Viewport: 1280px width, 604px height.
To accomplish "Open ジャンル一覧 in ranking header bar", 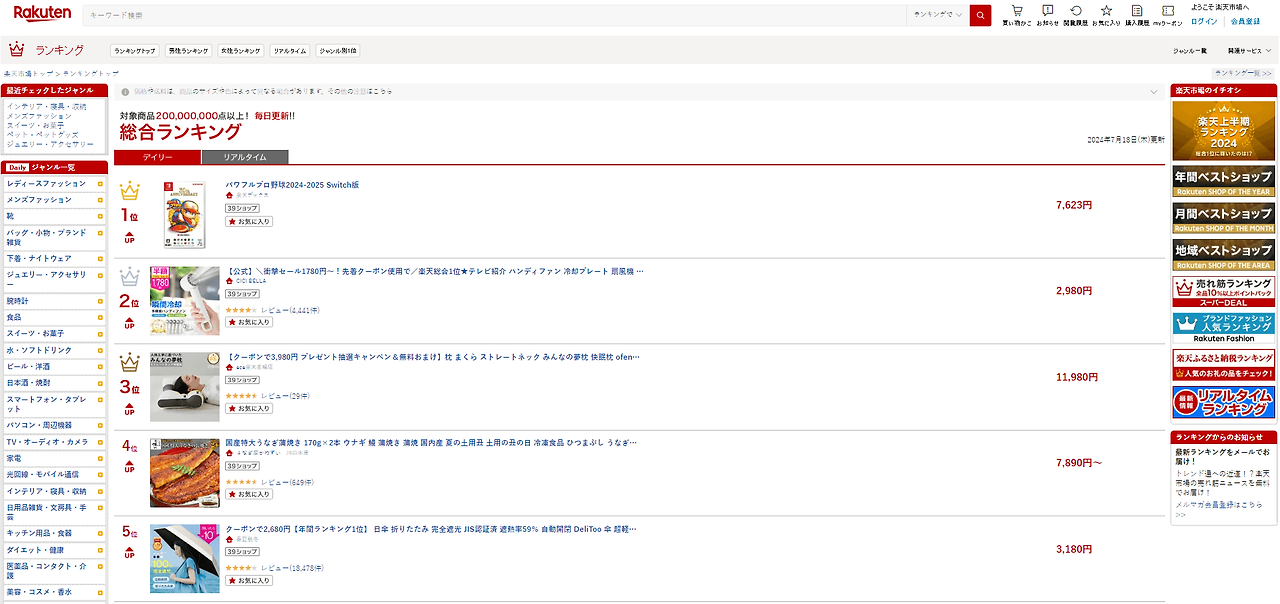I will click(1190, 50).
